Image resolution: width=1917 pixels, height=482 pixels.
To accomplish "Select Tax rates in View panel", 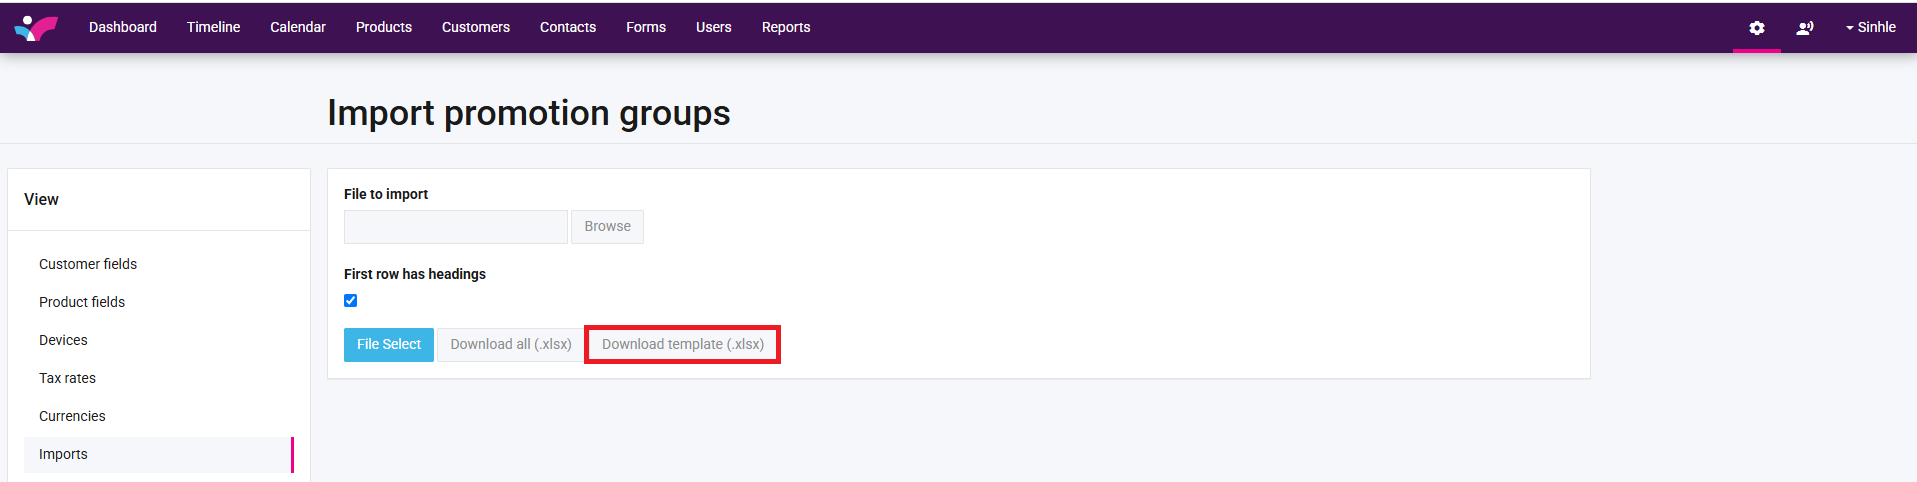I will 67,378.
